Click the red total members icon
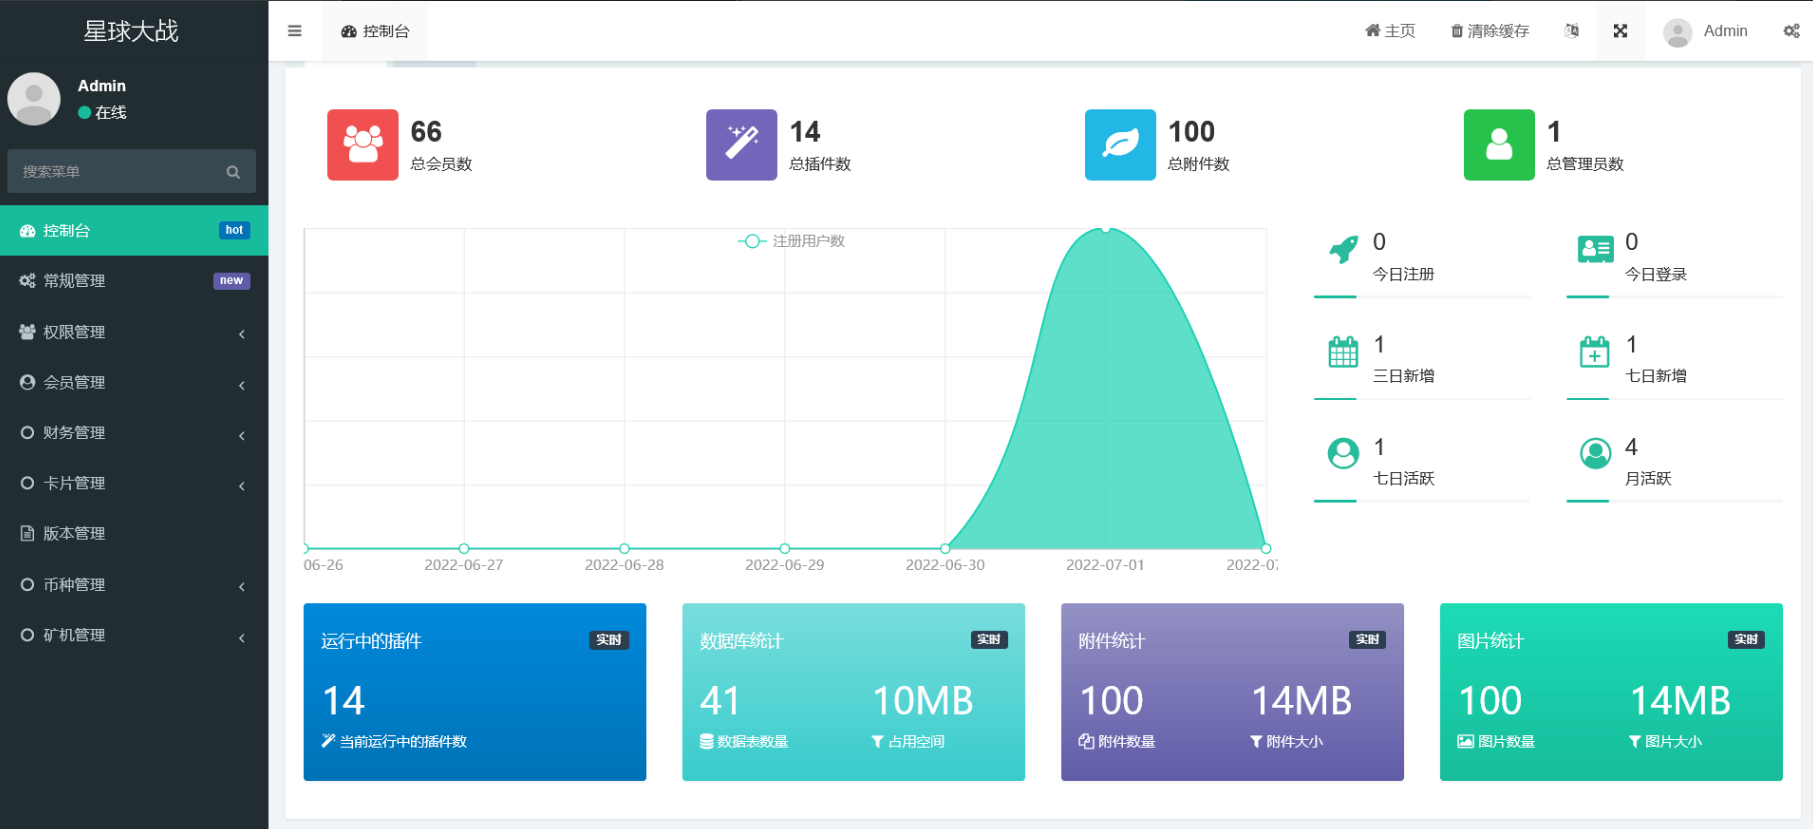This screenshot has height=829, width=1813. (362, 145)
